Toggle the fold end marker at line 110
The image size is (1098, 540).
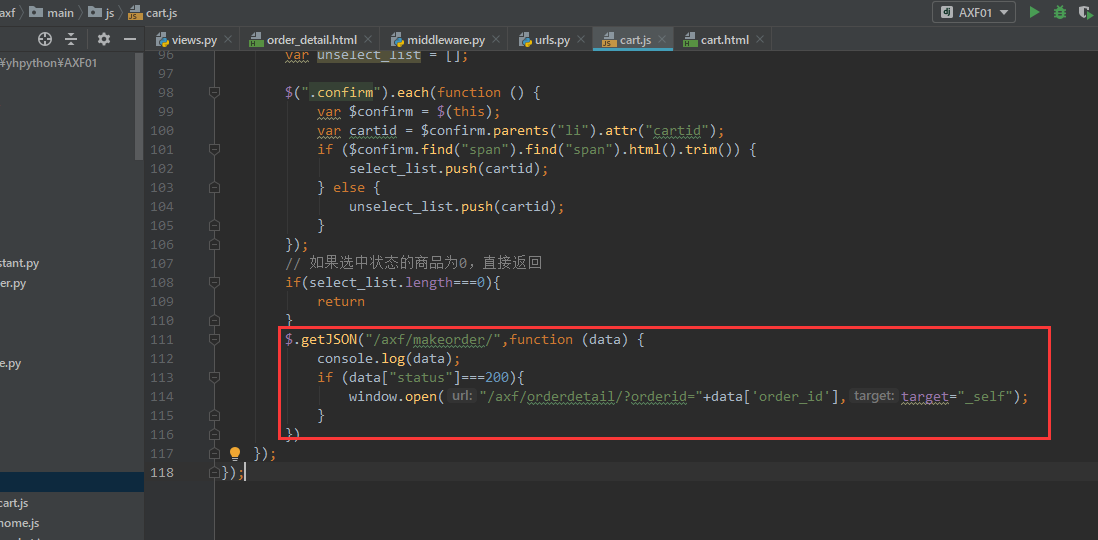click(x=215, y=320)
